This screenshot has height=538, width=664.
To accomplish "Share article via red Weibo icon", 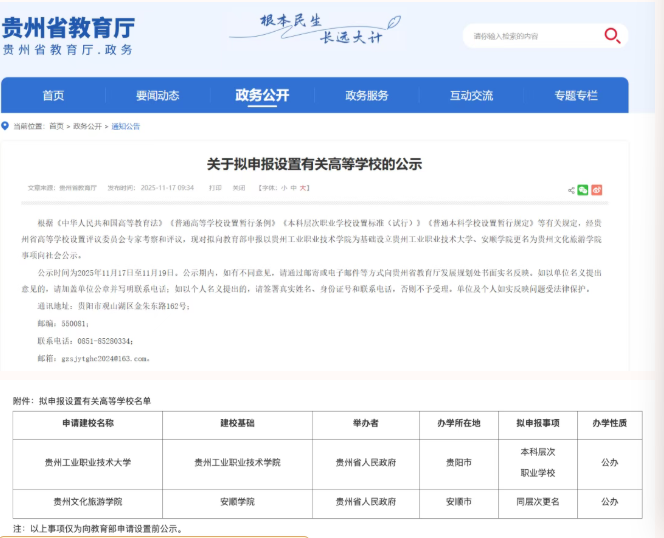I will 597,189.
